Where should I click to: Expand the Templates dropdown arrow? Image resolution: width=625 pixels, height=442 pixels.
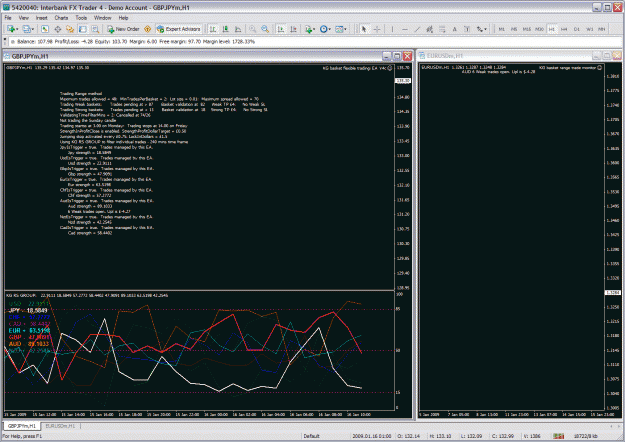(x=345, y=29)
